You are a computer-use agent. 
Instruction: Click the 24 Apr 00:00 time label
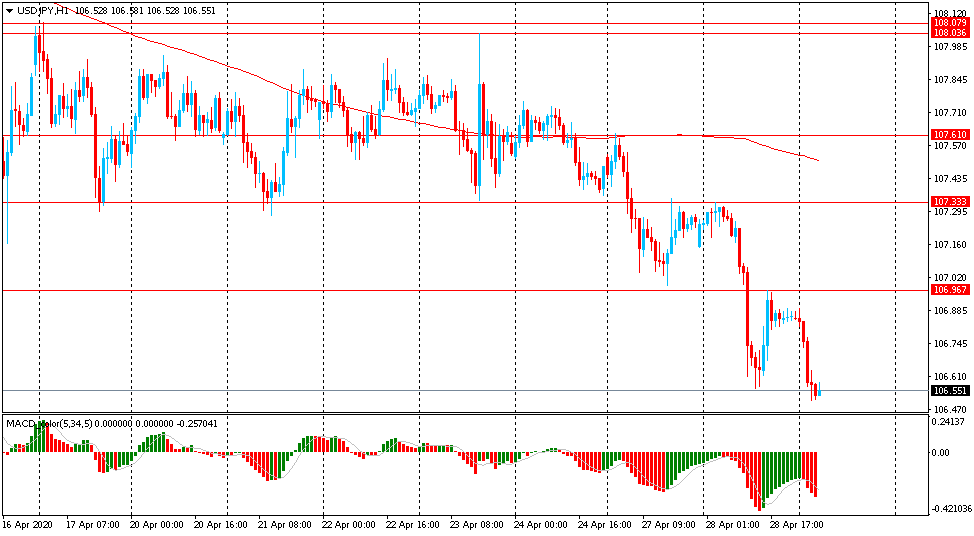(540, 525)
